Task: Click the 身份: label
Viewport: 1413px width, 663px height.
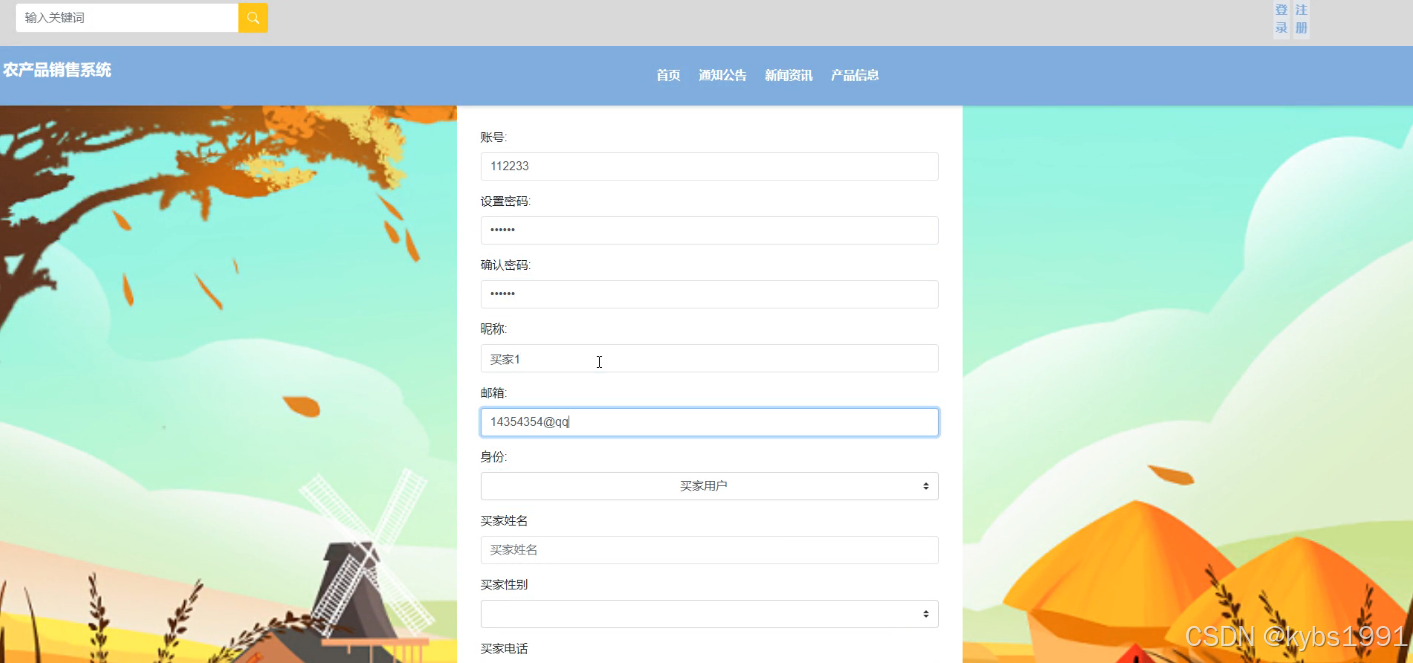Action: pyautogui.click(x=494, y=457)
